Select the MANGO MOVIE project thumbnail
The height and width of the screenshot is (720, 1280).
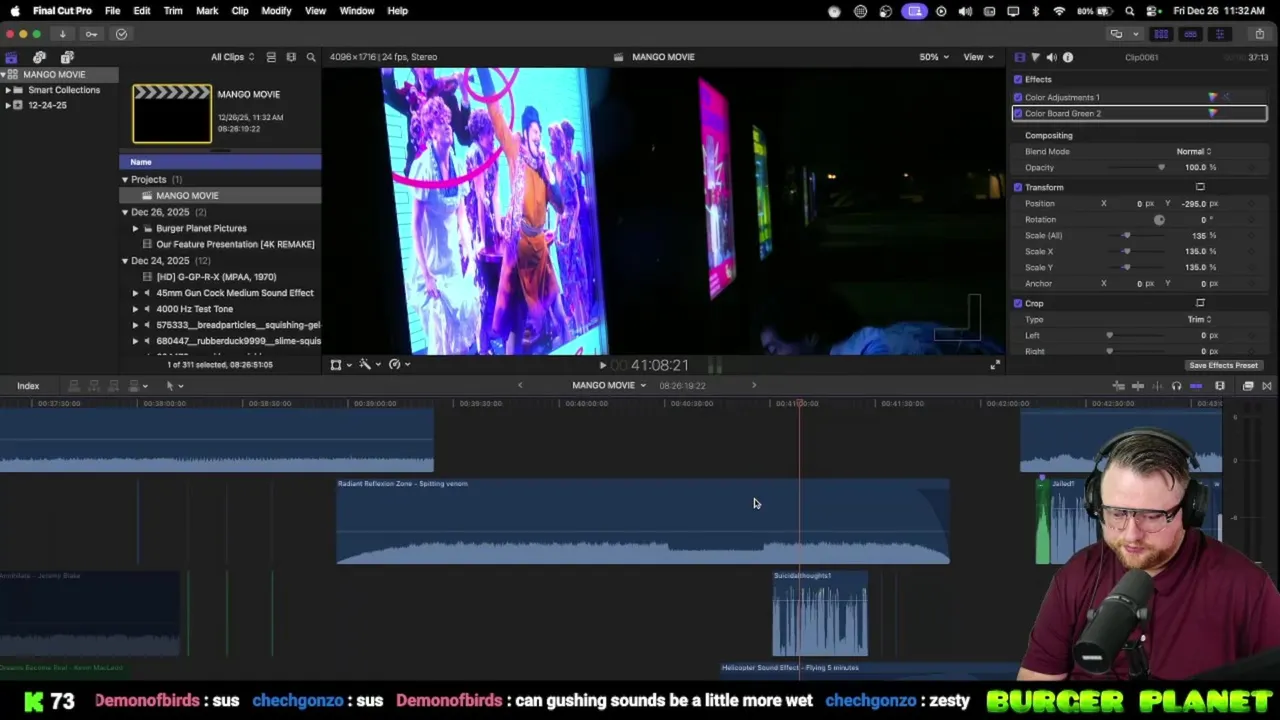(172, 113)
